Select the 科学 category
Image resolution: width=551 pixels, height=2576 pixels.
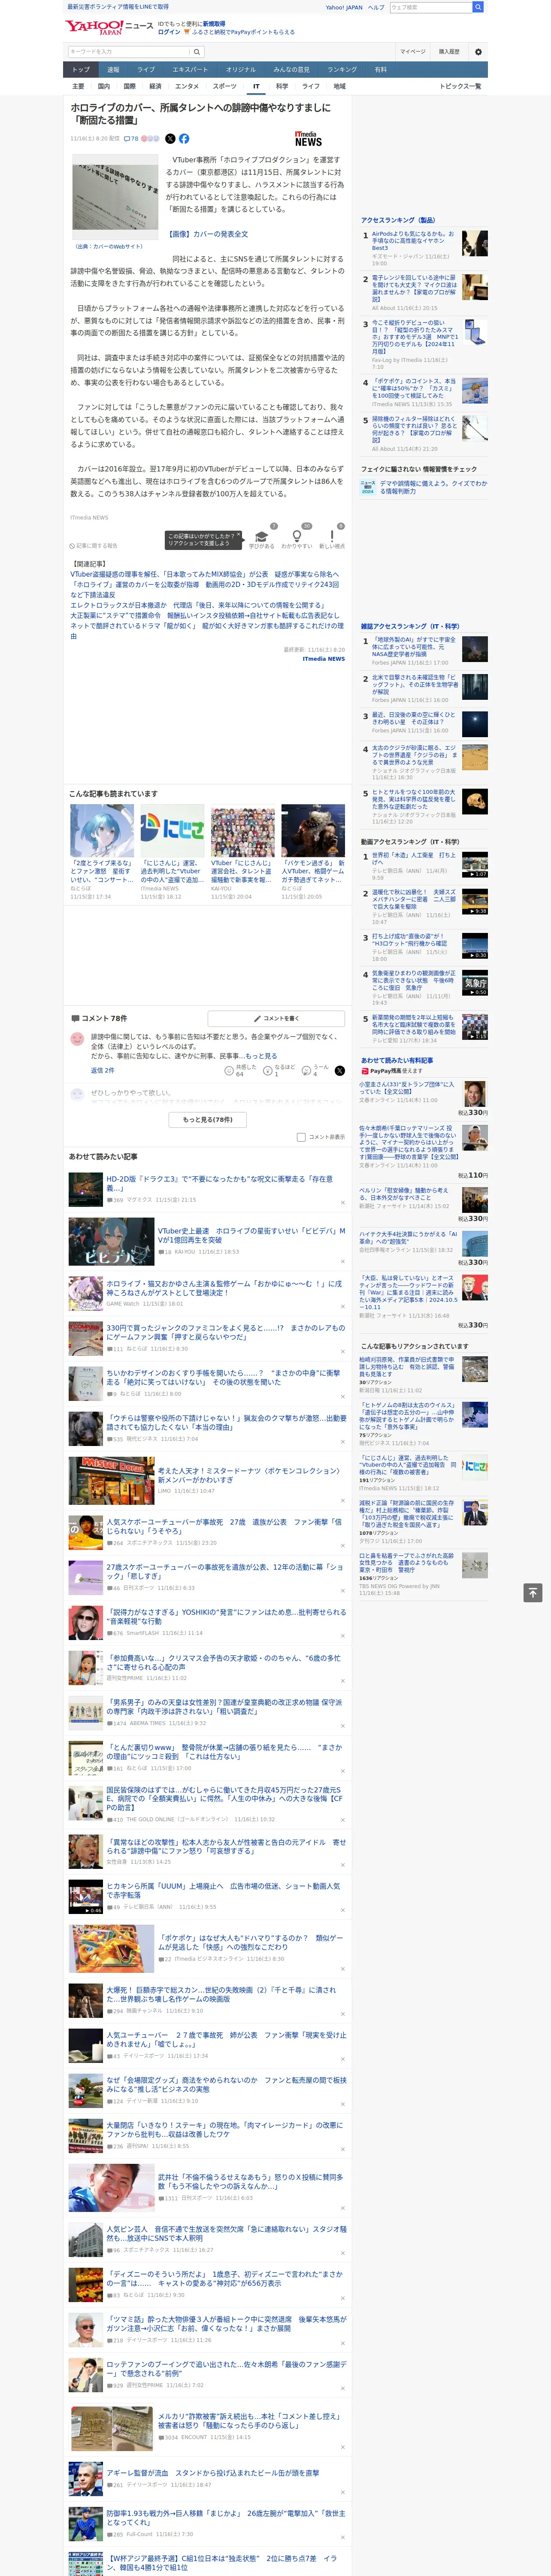(282, 86)
